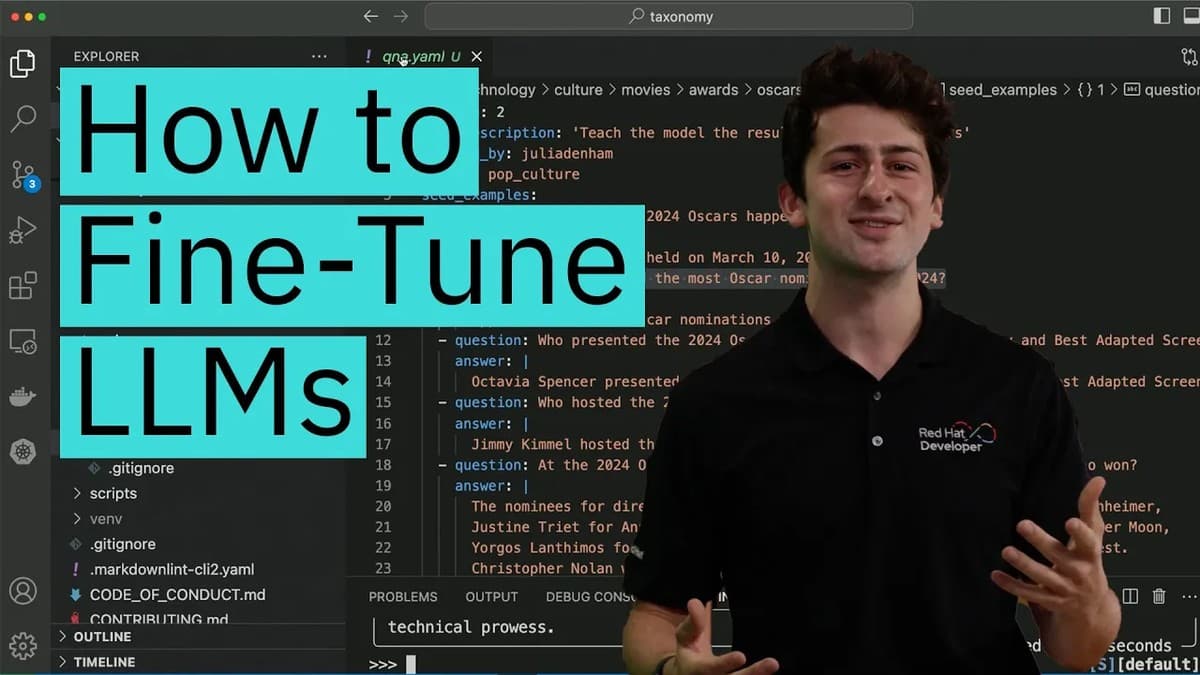Open the Manage gear icon

point(22,645)
